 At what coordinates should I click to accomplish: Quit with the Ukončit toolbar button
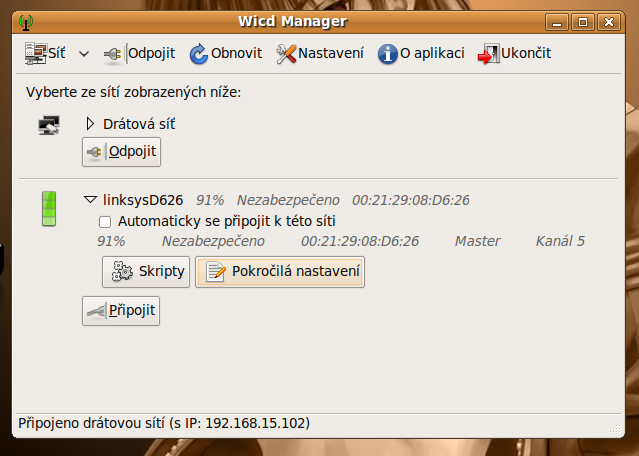[x=514, y=53]
